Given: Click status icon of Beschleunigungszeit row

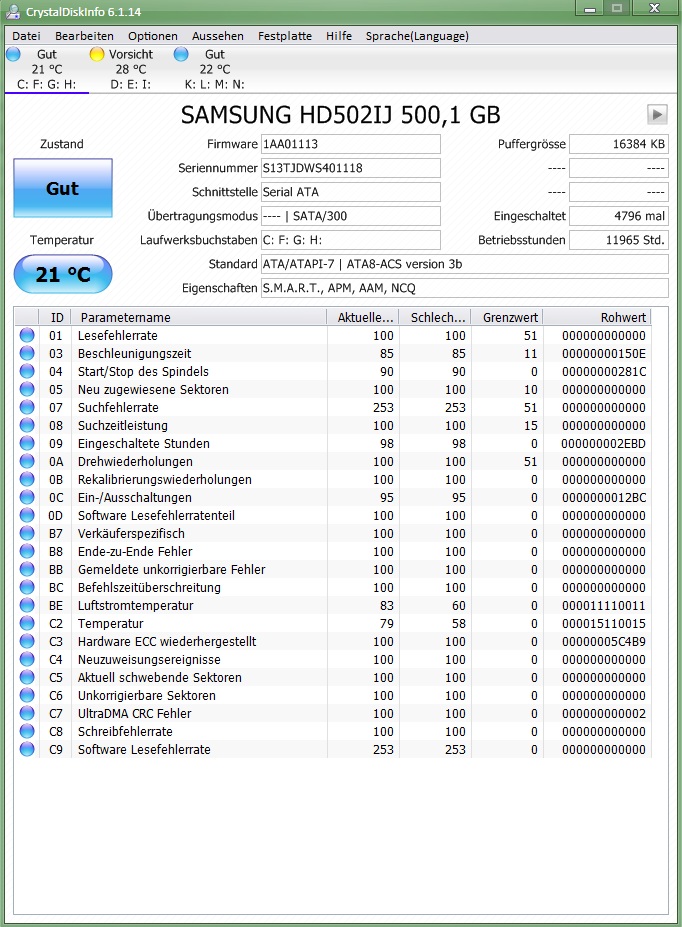Looking at the screenshot, I should 27,353.
